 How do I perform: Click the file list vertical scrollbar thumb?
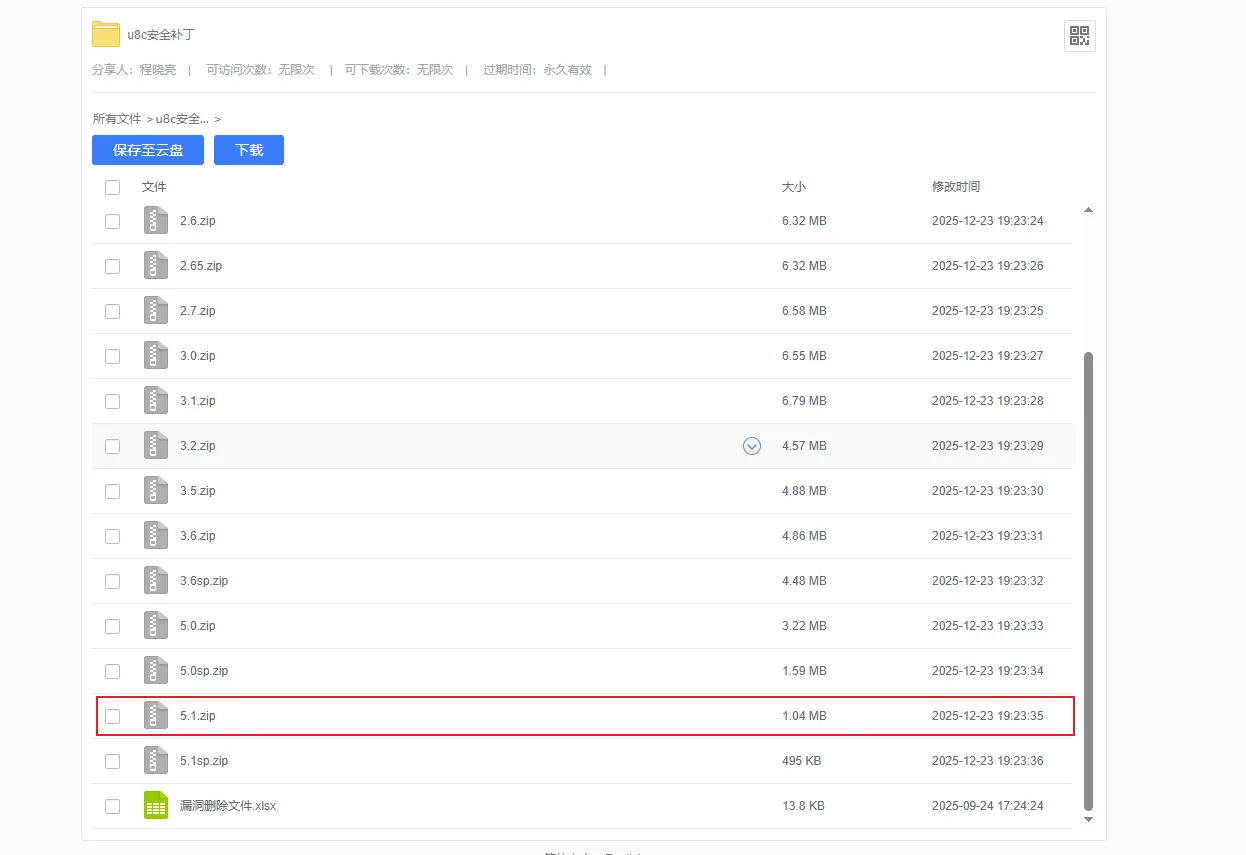(1088, 581)
